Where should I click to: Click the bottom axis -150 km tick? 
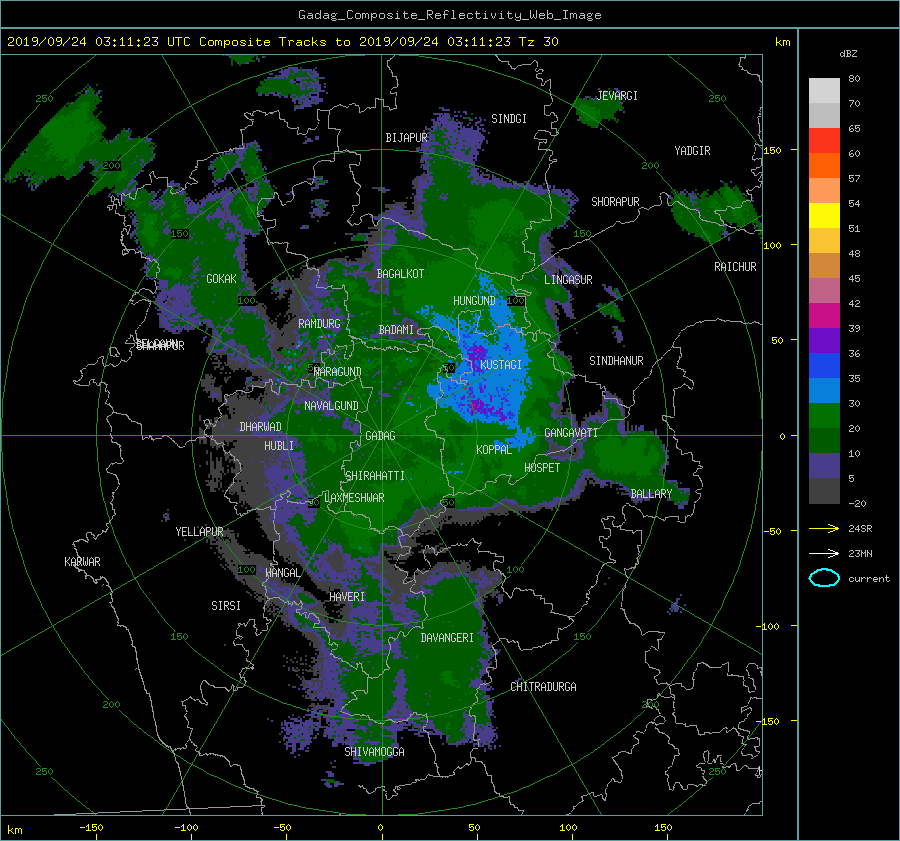91,828
